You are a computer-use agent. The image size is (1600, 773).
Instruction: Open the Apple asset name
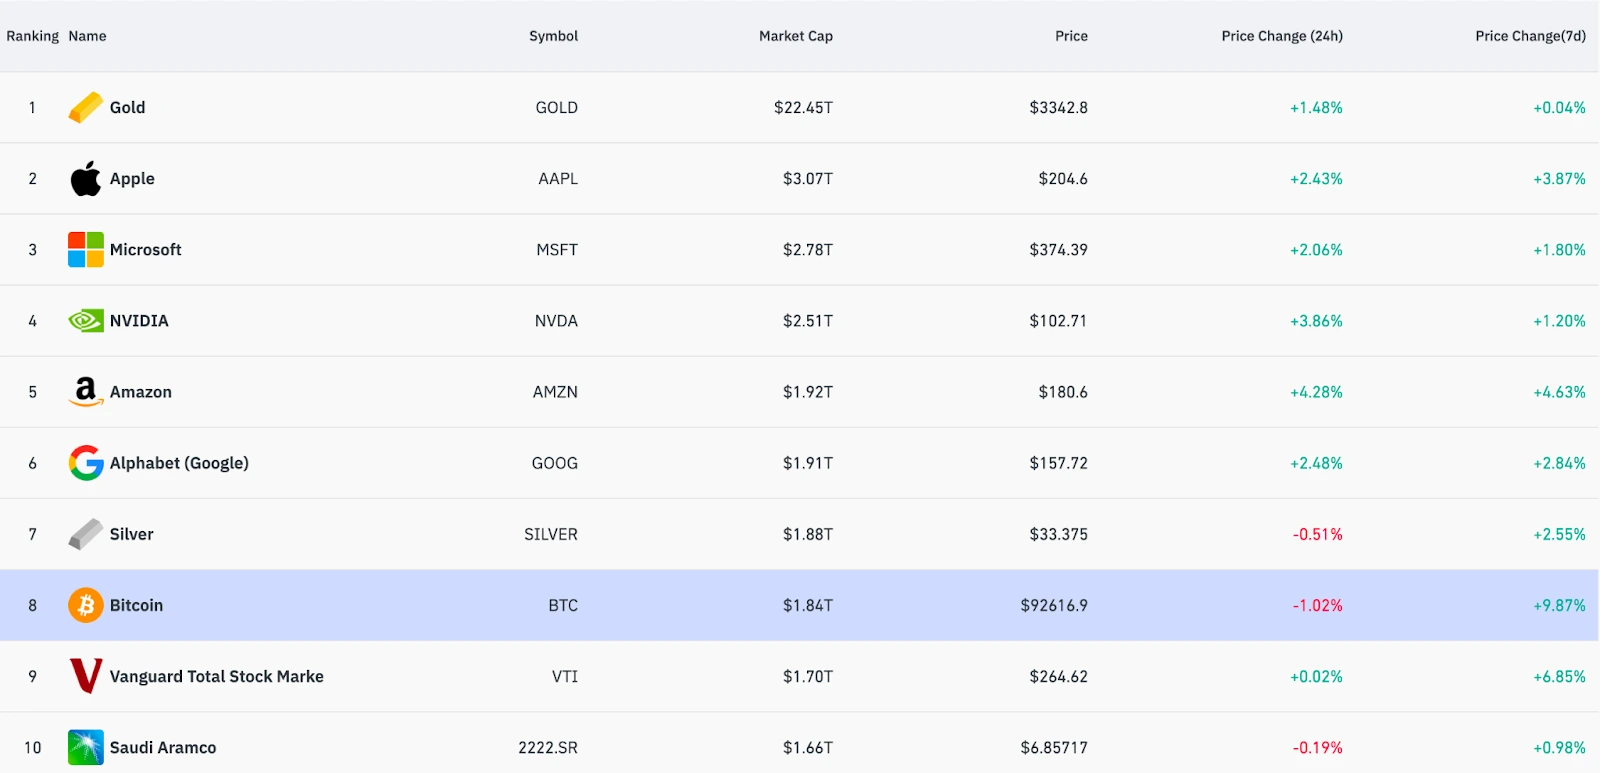pos(132,178)
